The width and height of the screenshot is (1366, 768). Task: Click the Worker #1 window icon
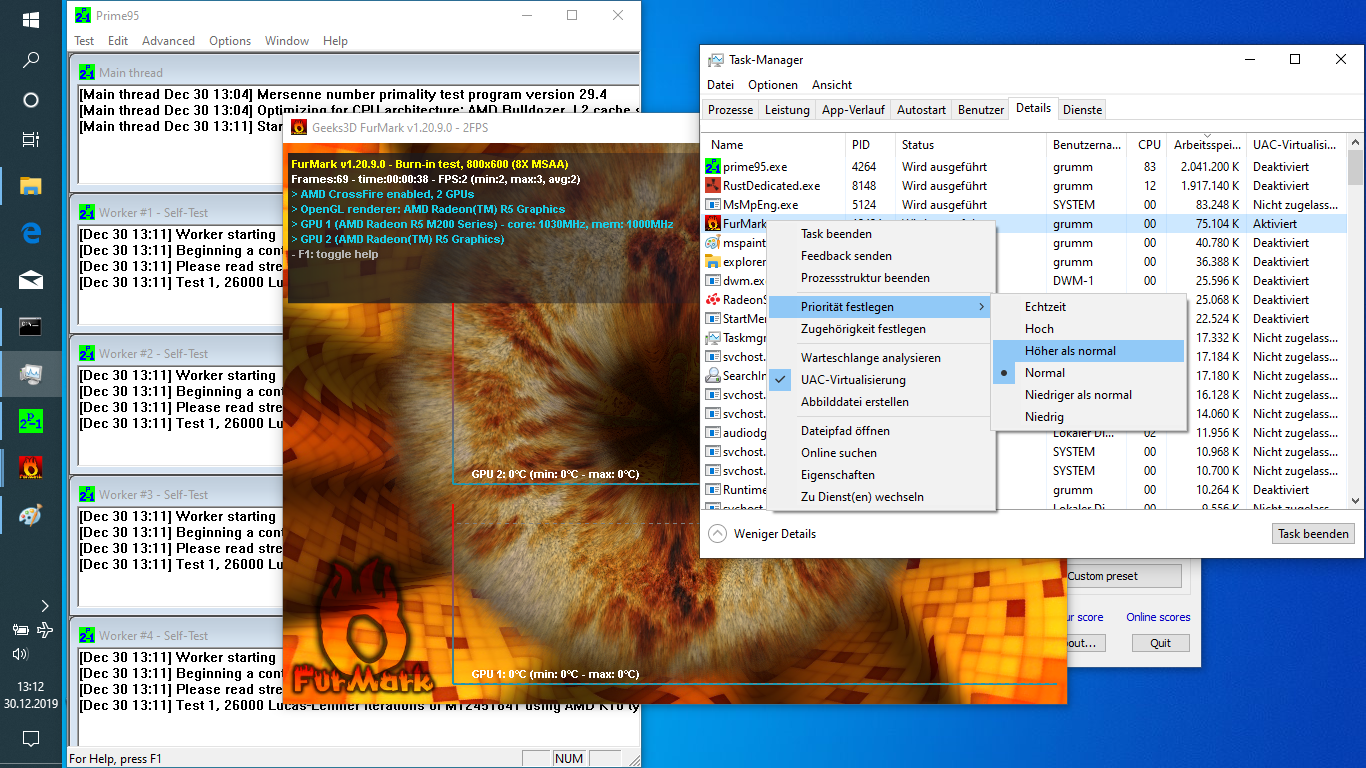[87, 213]
